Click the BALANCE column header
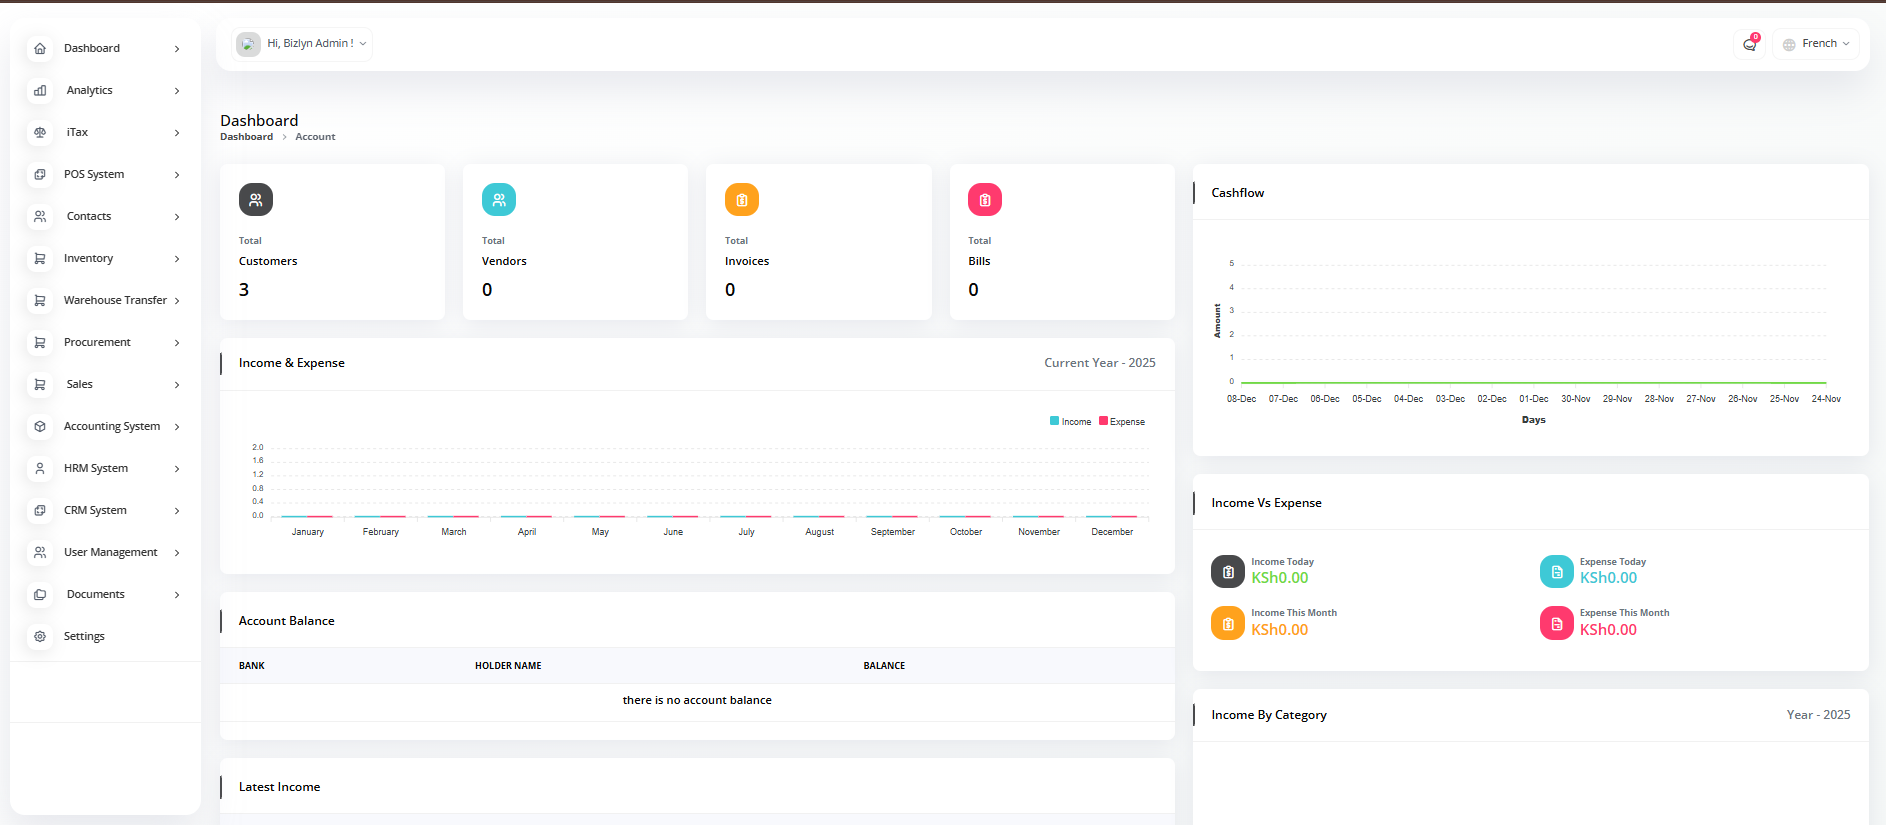 coord(884,666)
